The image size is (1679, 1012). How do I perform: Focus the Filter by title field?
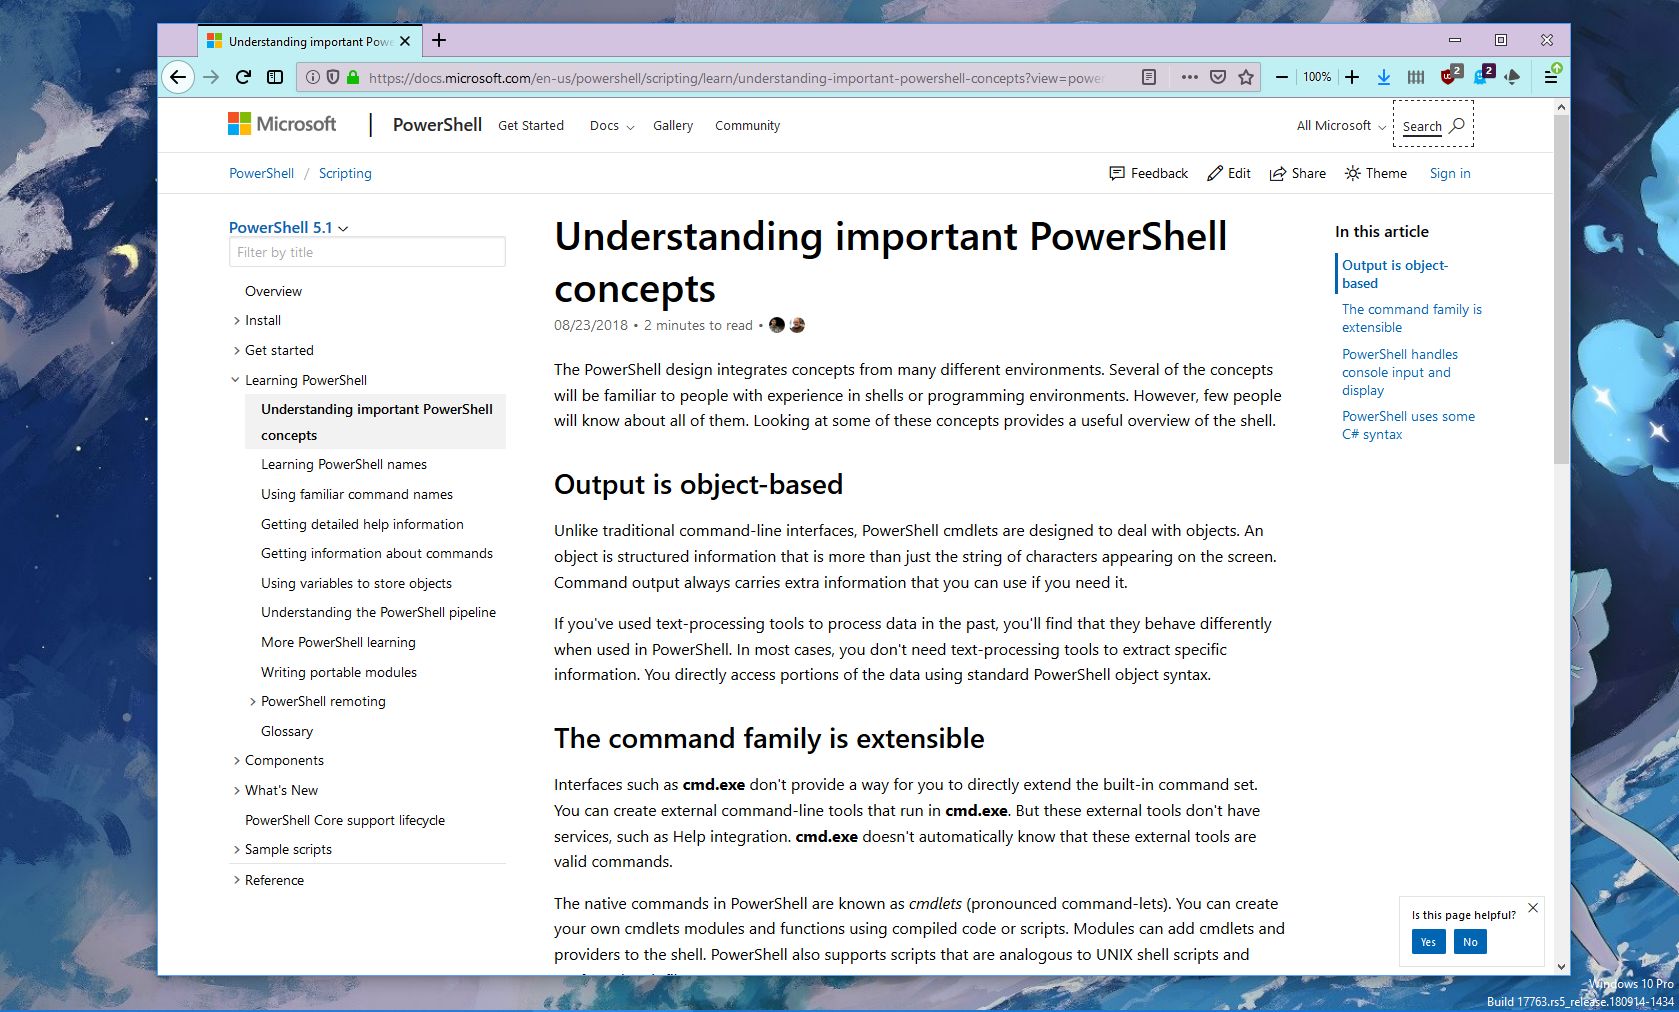pyautogui.click(x=367, y=252)
